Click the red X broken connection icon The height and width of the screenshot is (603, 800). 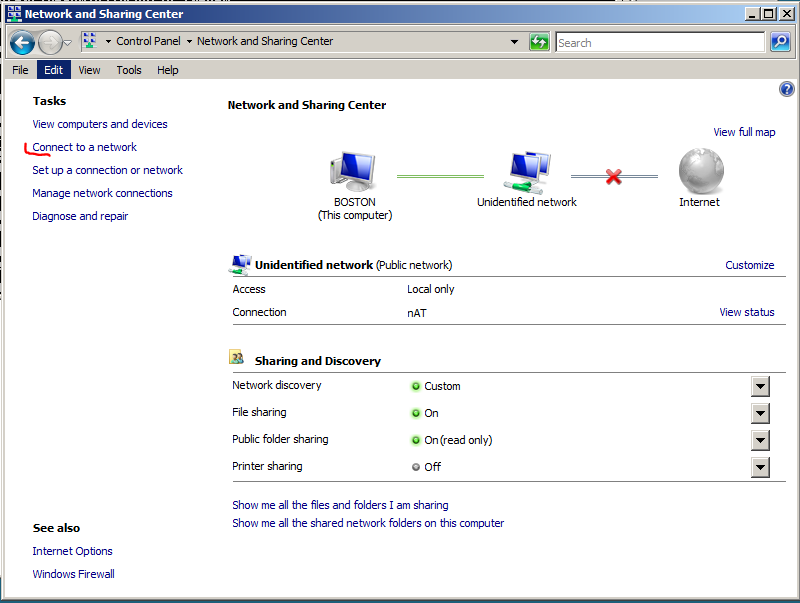[614, 177]
